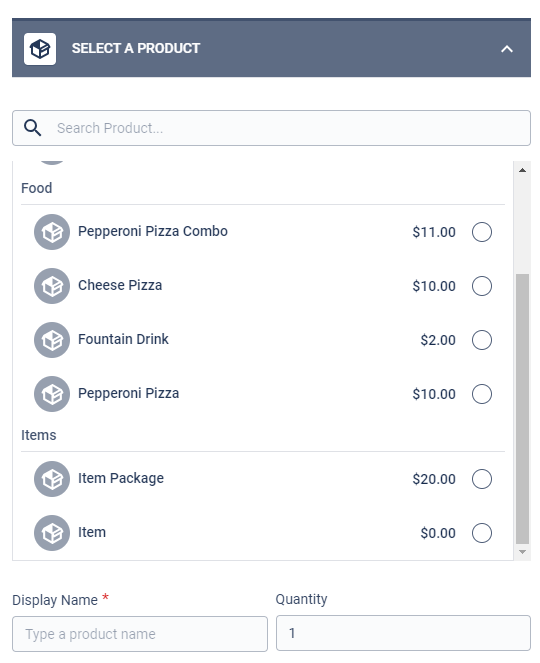The height and width of the screenshot is (663, 540).
Task: Click the Pepperoni Pizza product name
Action: click(x=129, y=394)
